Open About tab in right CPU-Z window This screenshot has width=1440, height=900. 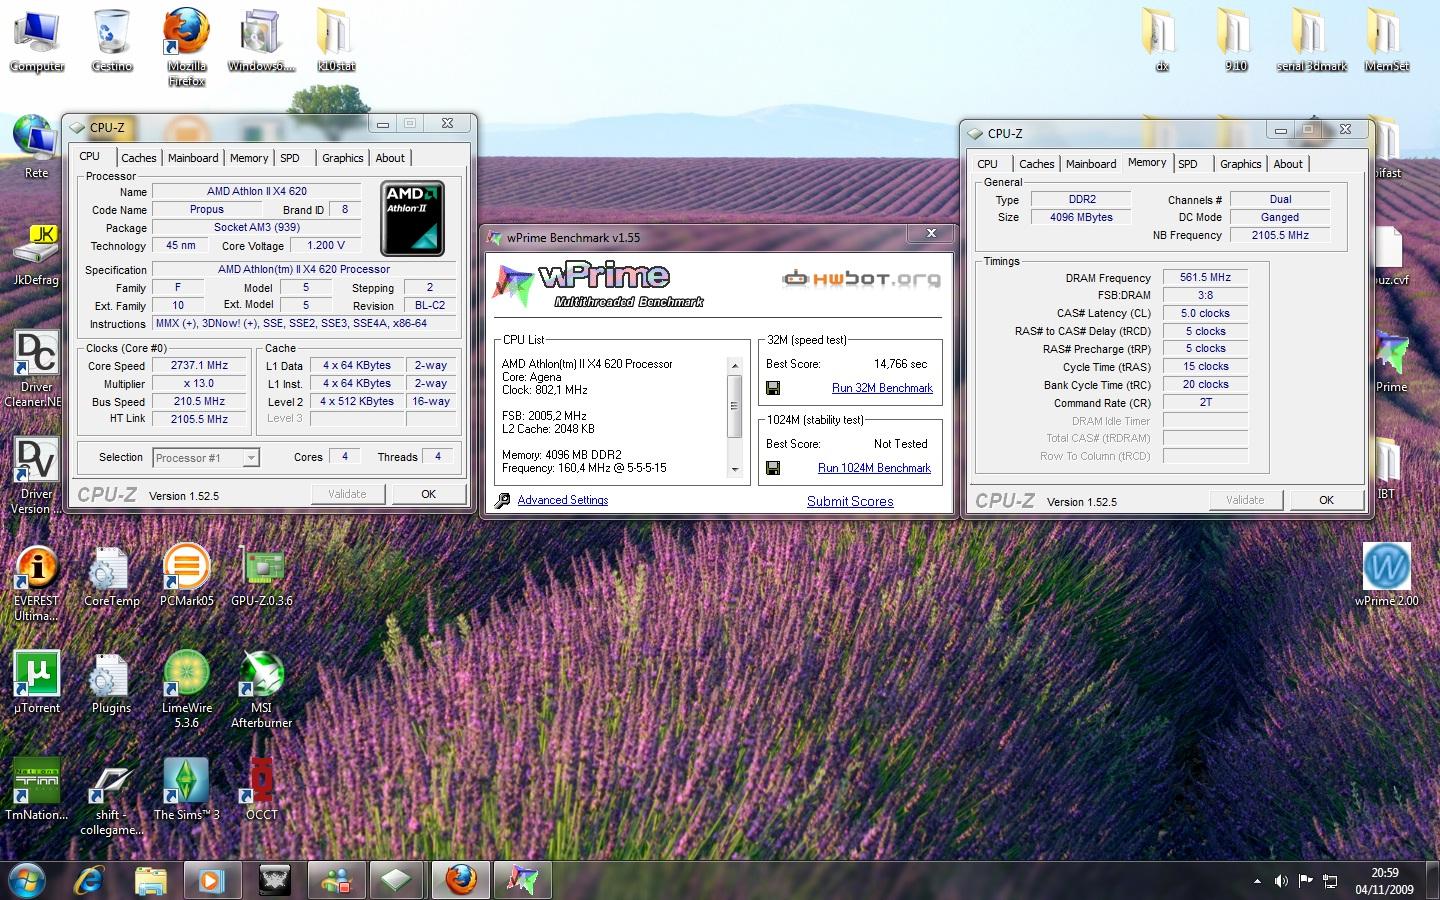pos(1288,164)
